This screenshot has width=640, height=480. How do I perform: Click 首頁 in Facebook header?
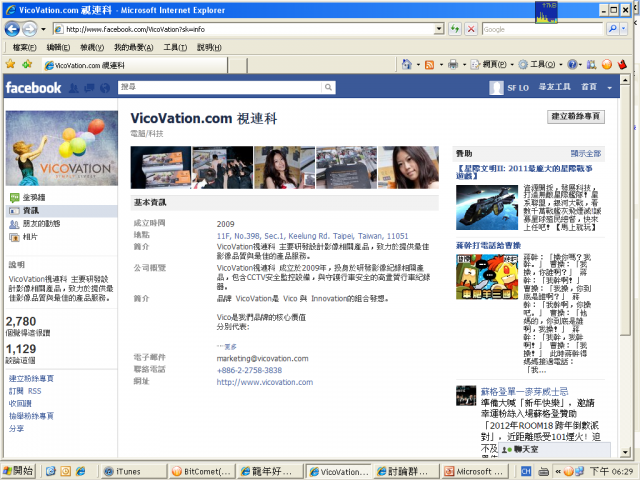pyautogui.click(x=589, y=87)
